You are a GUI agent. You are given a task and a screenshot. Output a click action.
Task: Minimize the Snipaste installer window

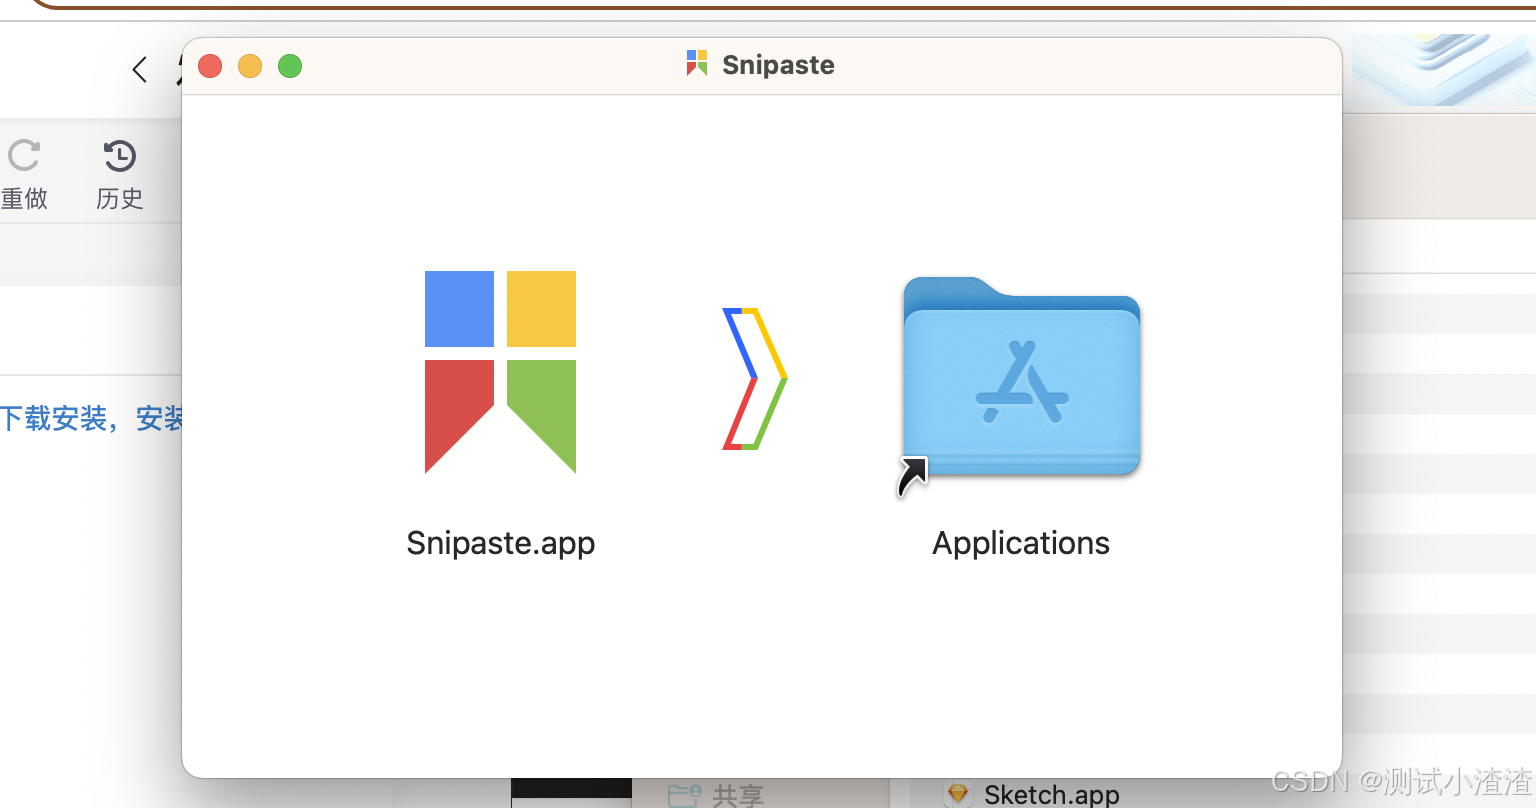250,66
